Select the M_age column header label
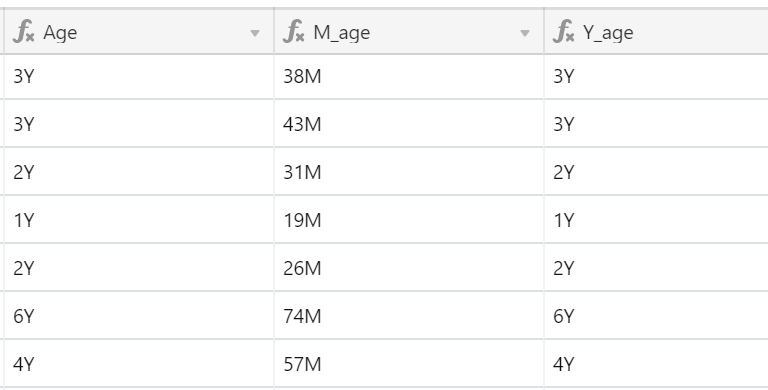 pyautogui.click(x=341, y=33)
